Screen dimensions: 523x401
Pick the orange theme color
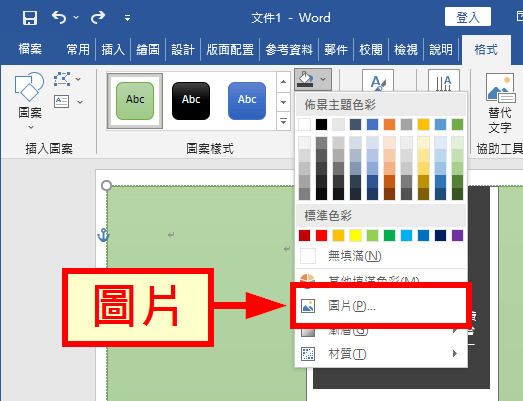pos(389,124)
